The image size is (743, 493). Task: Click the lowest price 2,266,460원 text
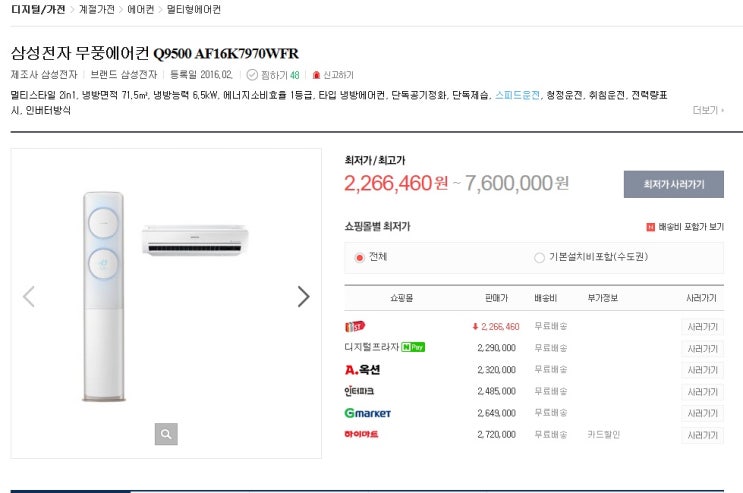click(396, 183)
